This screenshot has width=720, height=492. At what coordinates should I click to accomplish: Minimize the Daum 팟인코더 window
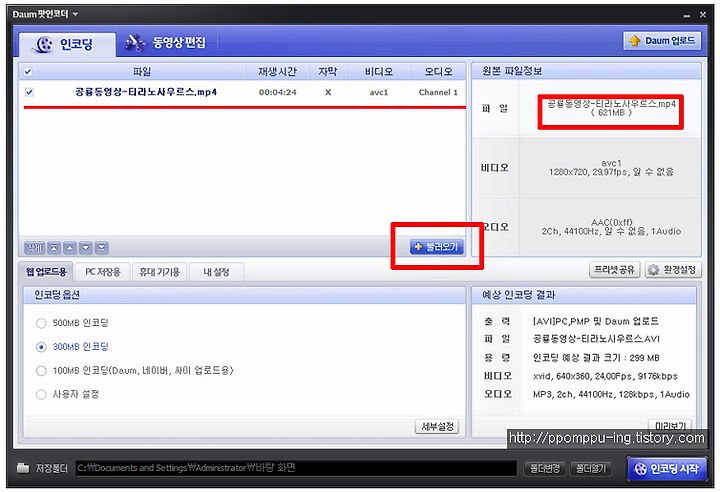click(686, 15)
